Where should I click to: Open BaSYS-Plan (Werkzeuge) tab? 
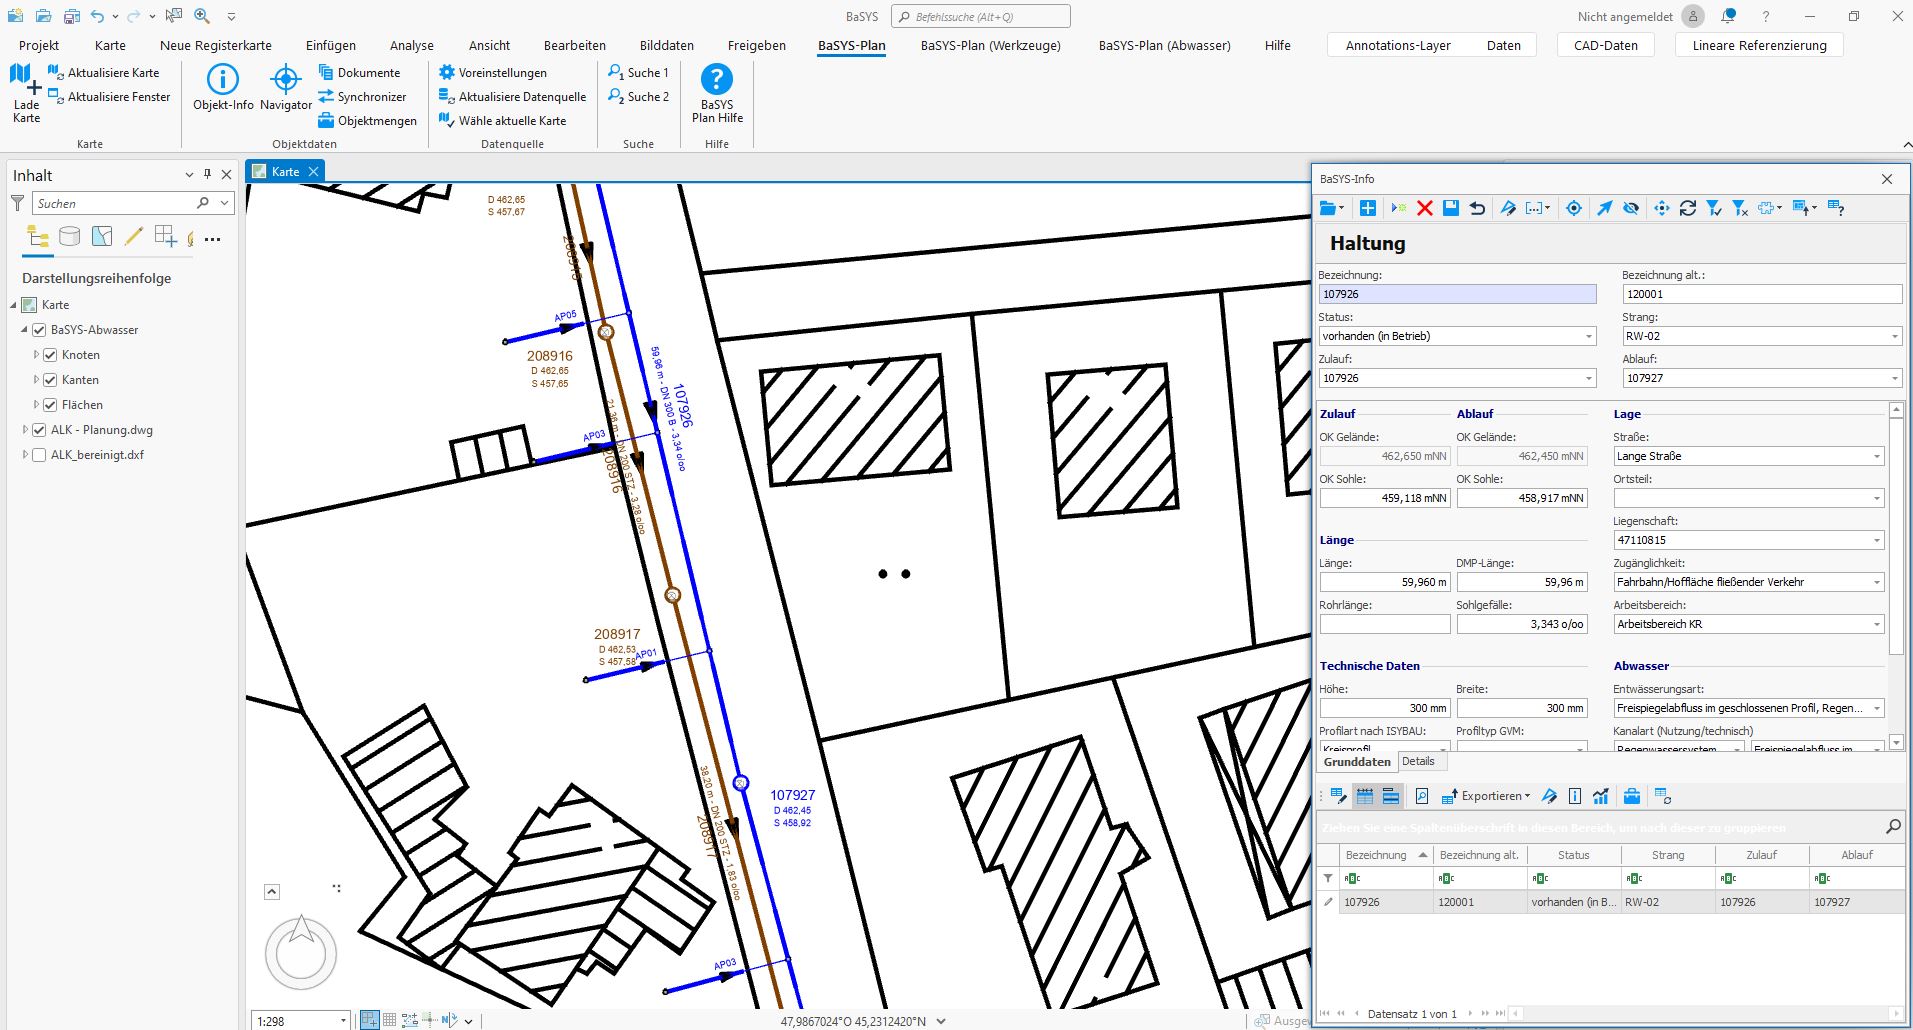(x=991, y=45)
